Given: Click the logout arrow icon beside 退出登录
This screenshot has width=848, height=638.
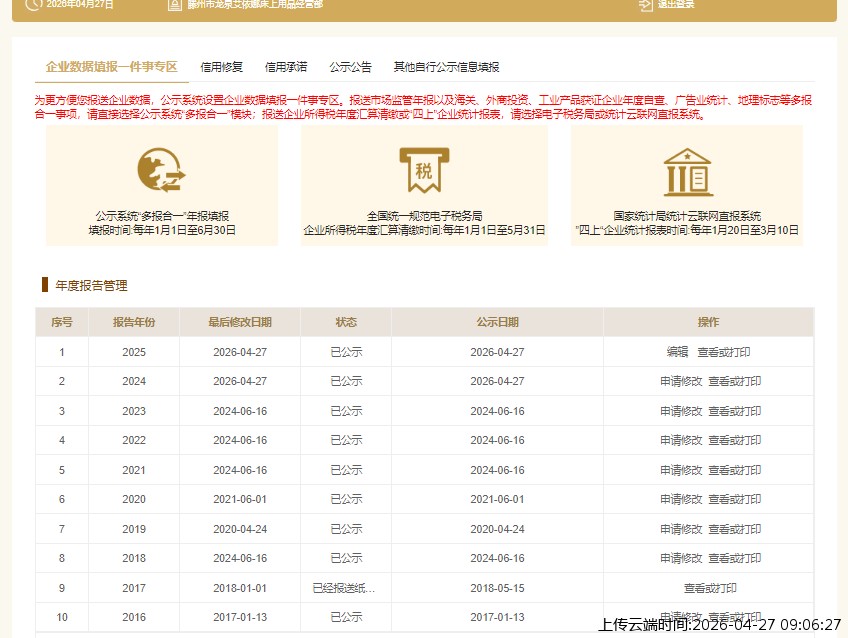Looking at the screenshot, I should [645, 6].
